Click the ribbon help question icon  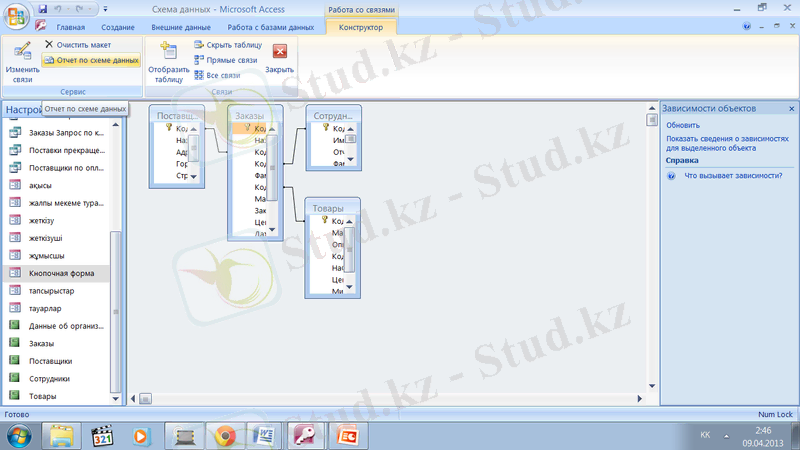[x=746, y=26]
